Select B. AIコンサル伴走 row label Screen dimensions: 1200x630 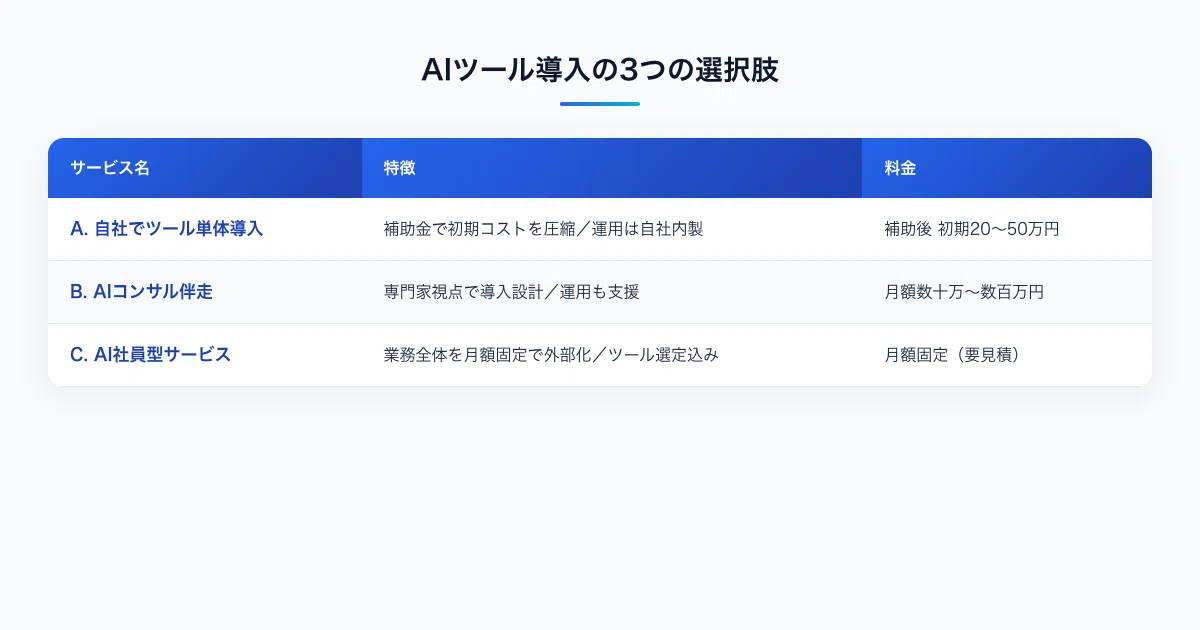141,292
